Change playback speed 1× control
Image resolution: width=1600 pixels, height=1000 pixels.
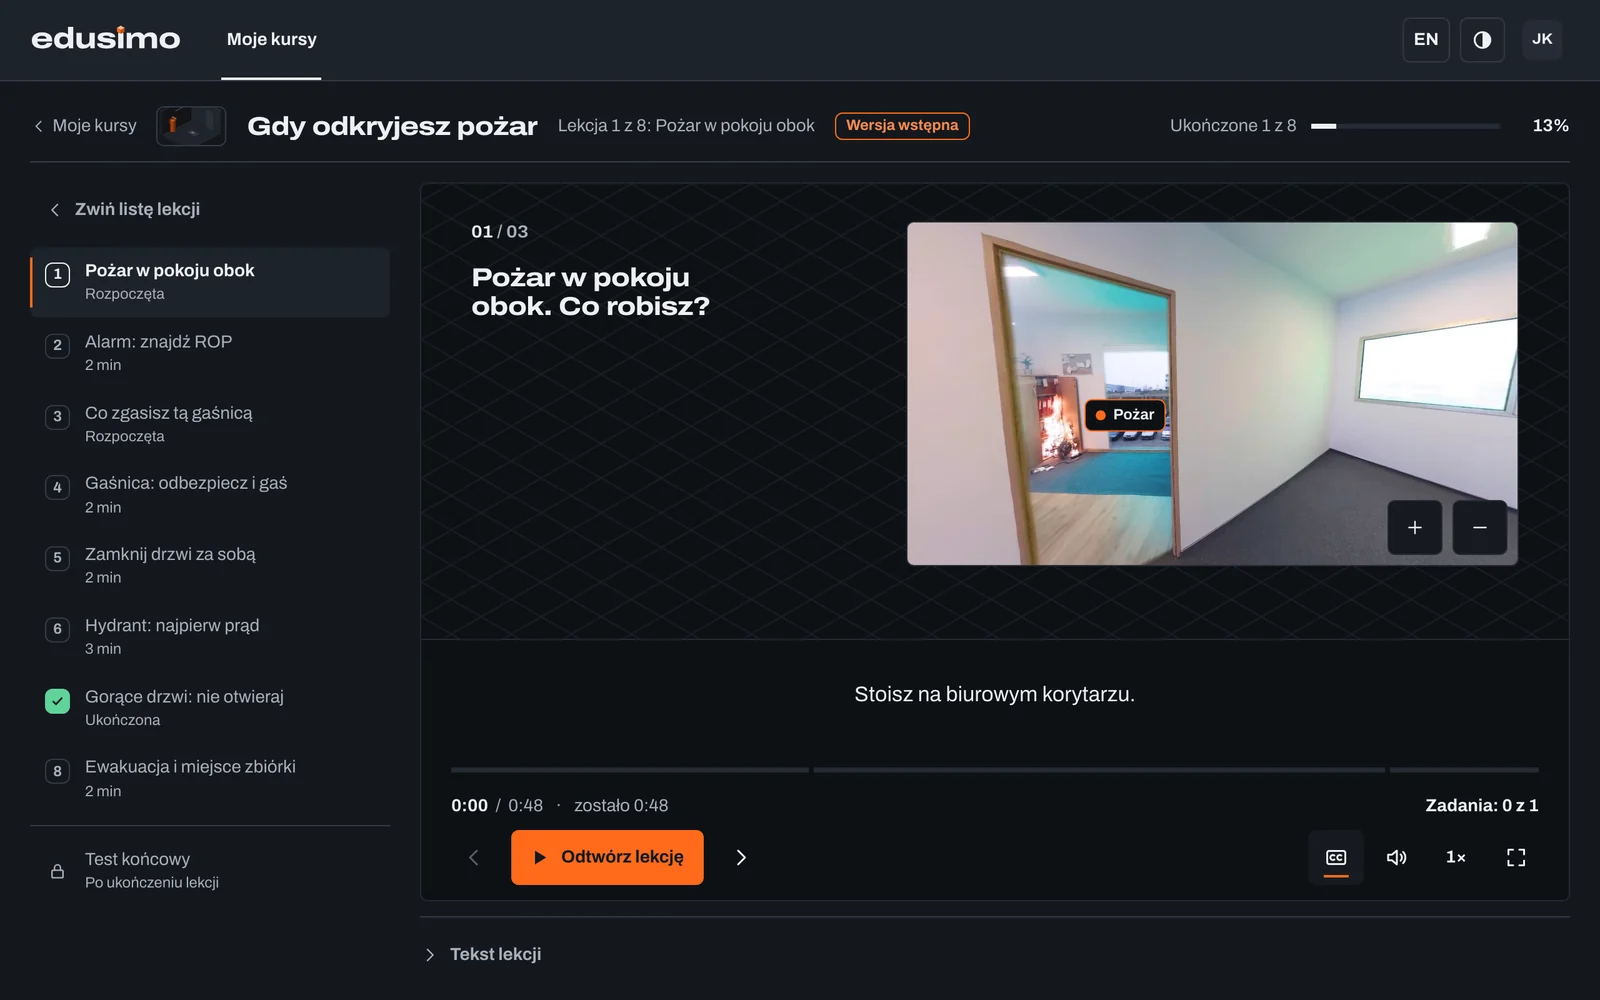1456,857
